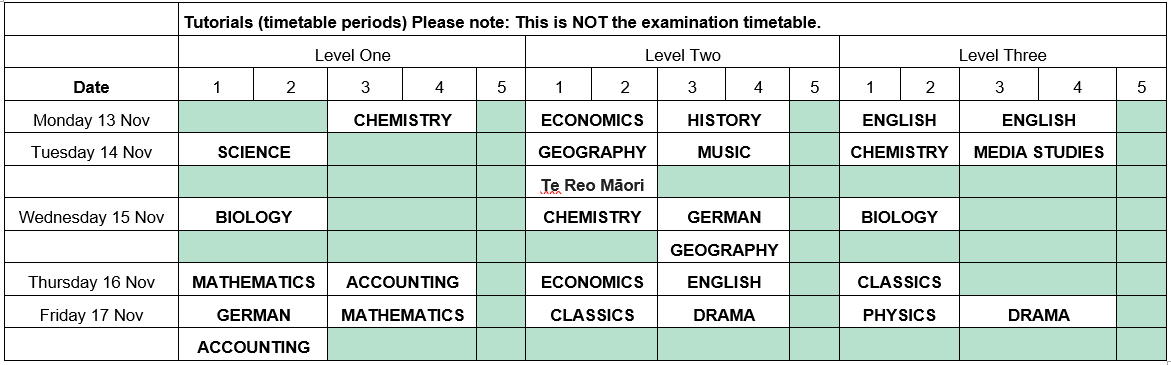Click the PHYSICS cell on Friday
Viewport: 1171px width, 365px height.
point(900,315)
